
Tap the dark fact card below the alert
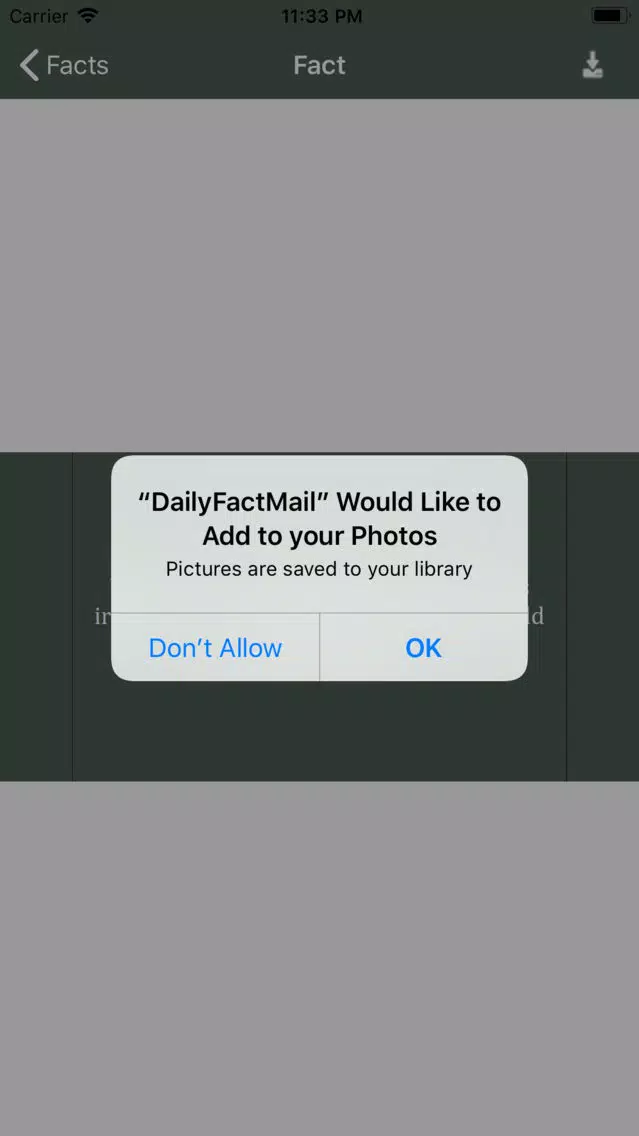tap(320, 730)
